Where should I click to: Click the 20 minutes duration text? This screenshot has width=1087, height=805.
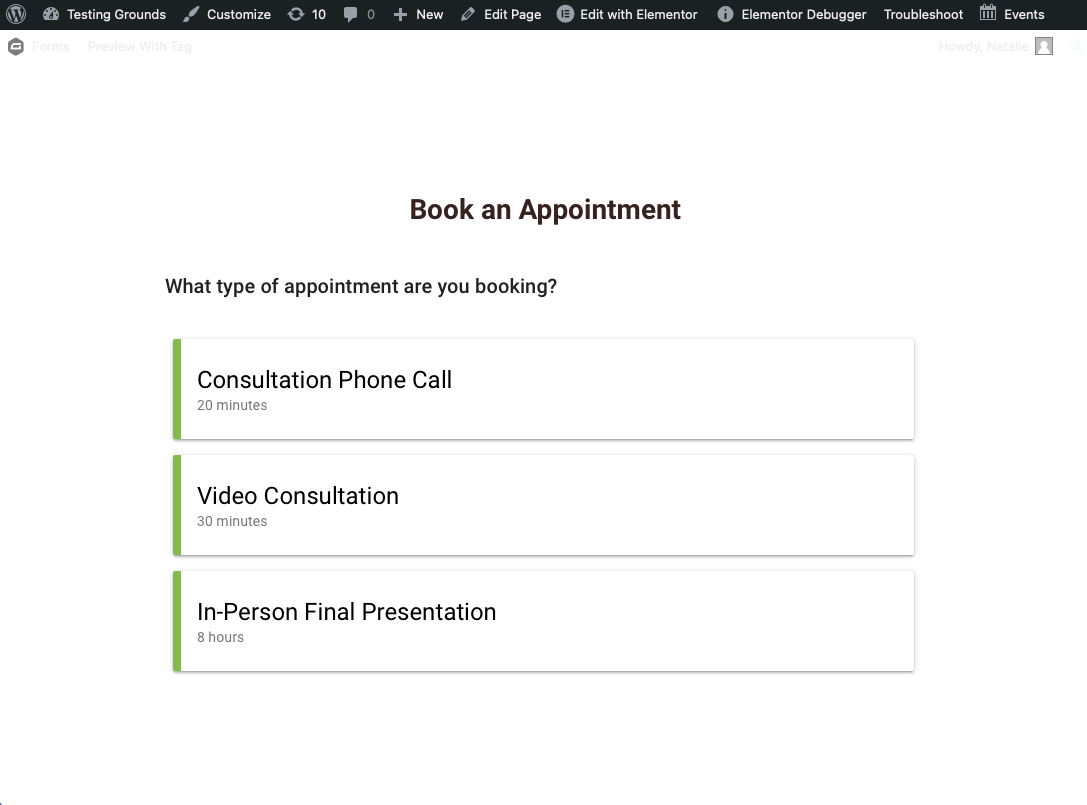click(x=232, y=405)
